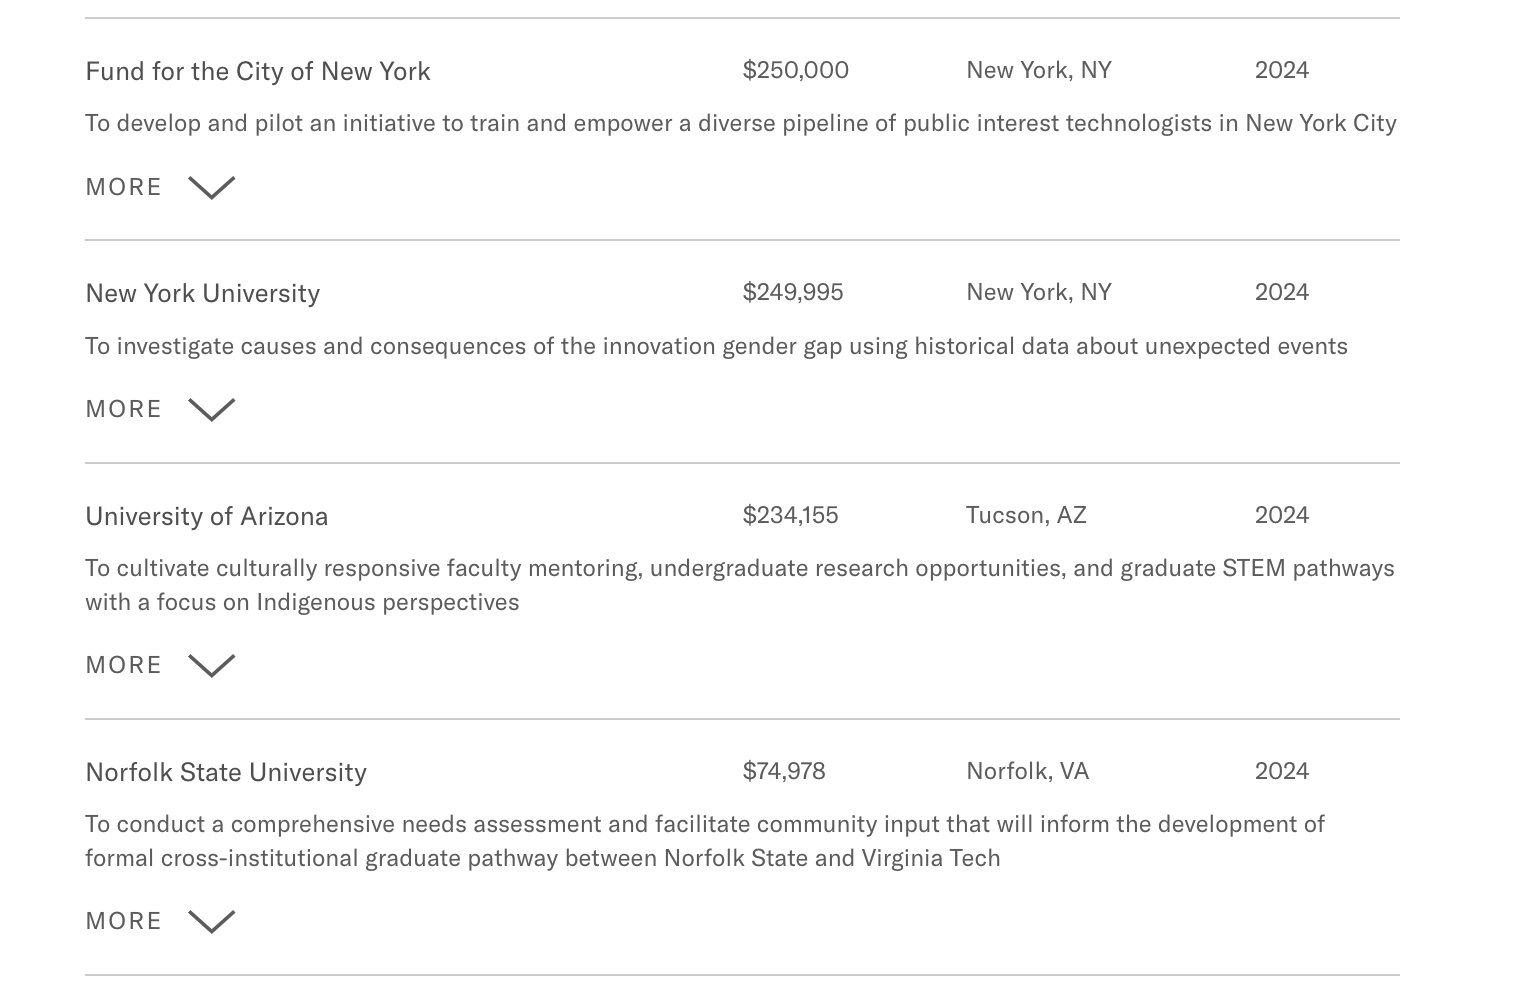Click Norfolk, VA location text
Image resolution: width=1522 pixels, height=982 pixels.
click(x=1027, y=771)
